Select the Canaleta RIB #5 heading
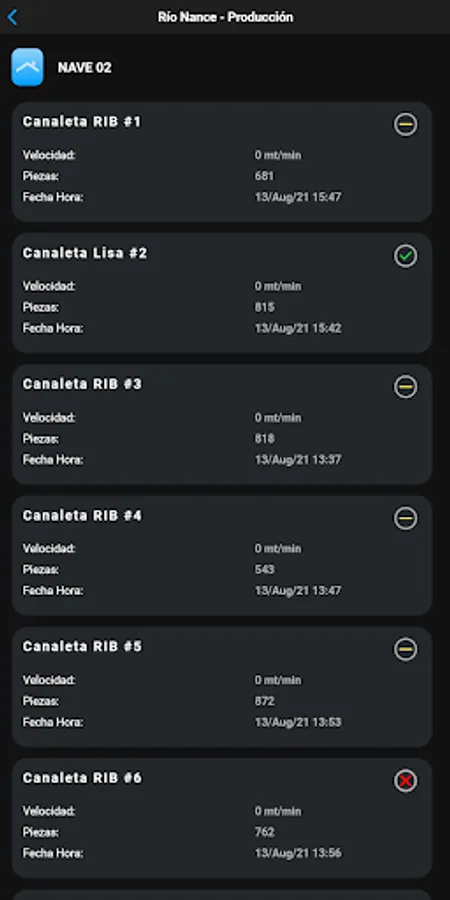The width and height of the screenshot is (450, 900). click(82, 646)
